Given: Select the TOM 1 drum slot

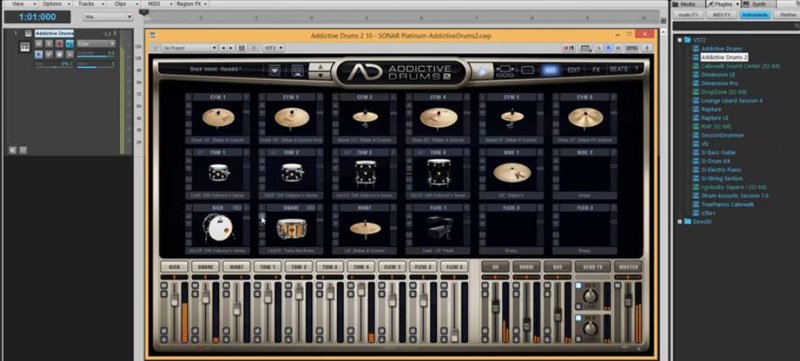Looking at the screenshot, I should click(218, 173).
